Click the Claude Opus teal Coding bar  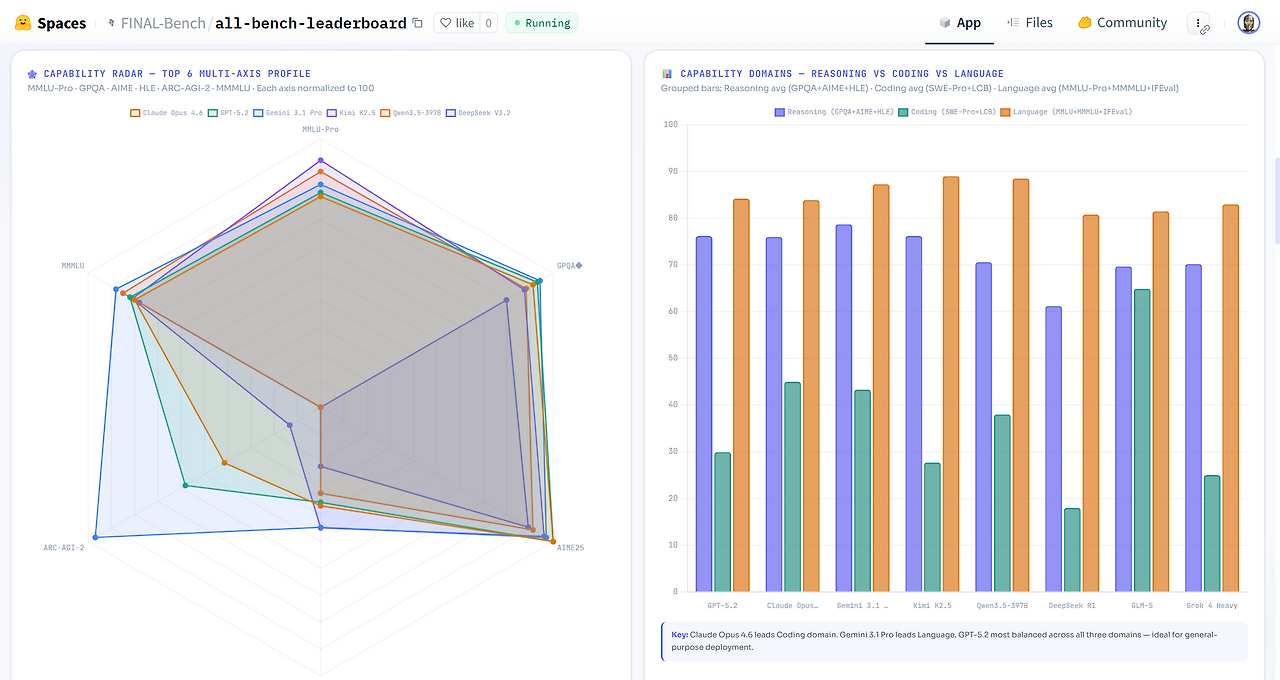point(792,487)
